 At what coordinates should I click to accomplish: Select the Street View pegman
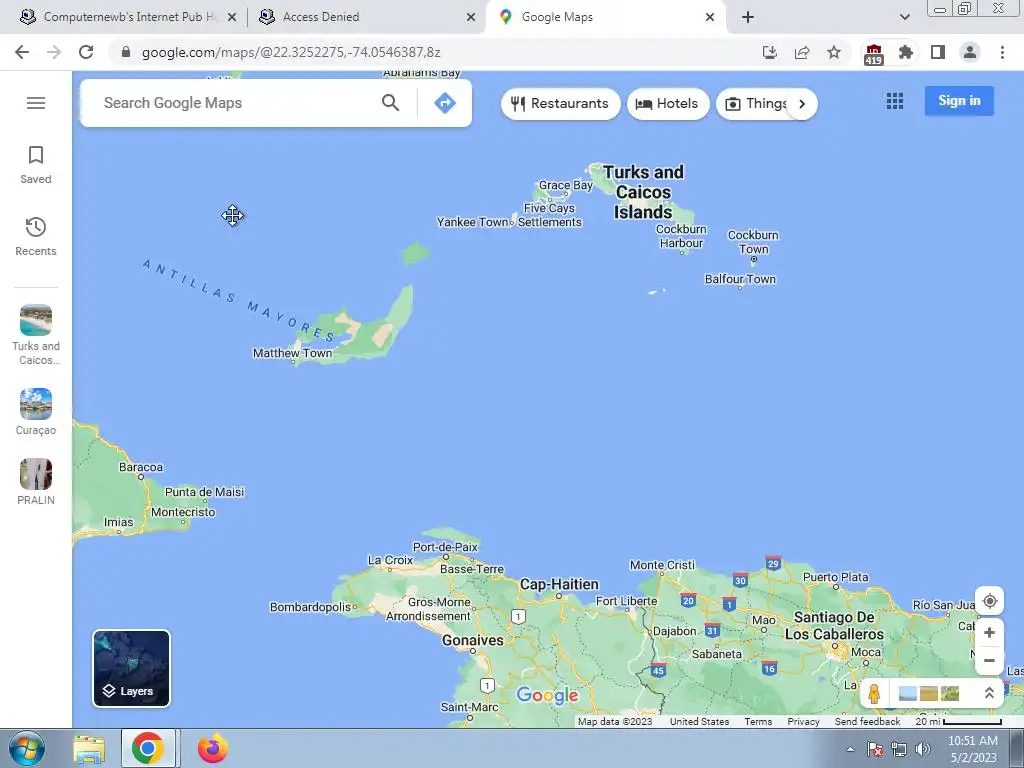(874, 694)
